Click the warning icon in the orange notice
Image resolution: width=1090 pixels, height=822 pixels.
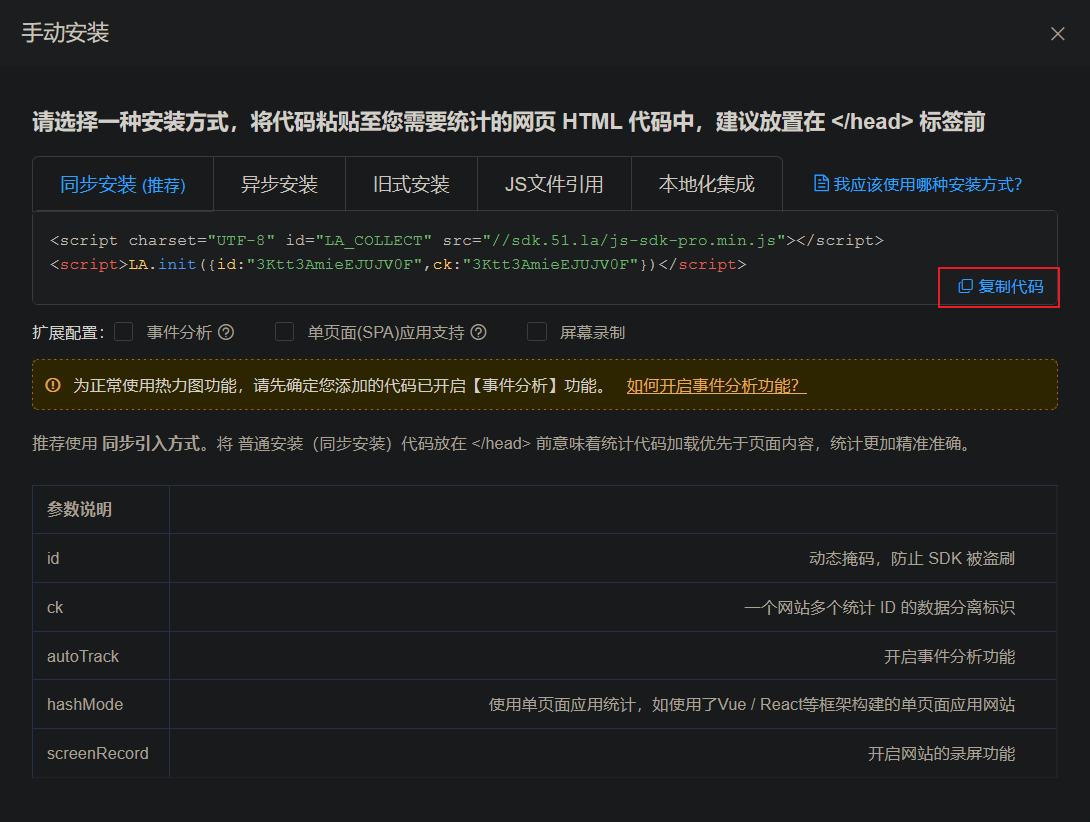(53, 385)
